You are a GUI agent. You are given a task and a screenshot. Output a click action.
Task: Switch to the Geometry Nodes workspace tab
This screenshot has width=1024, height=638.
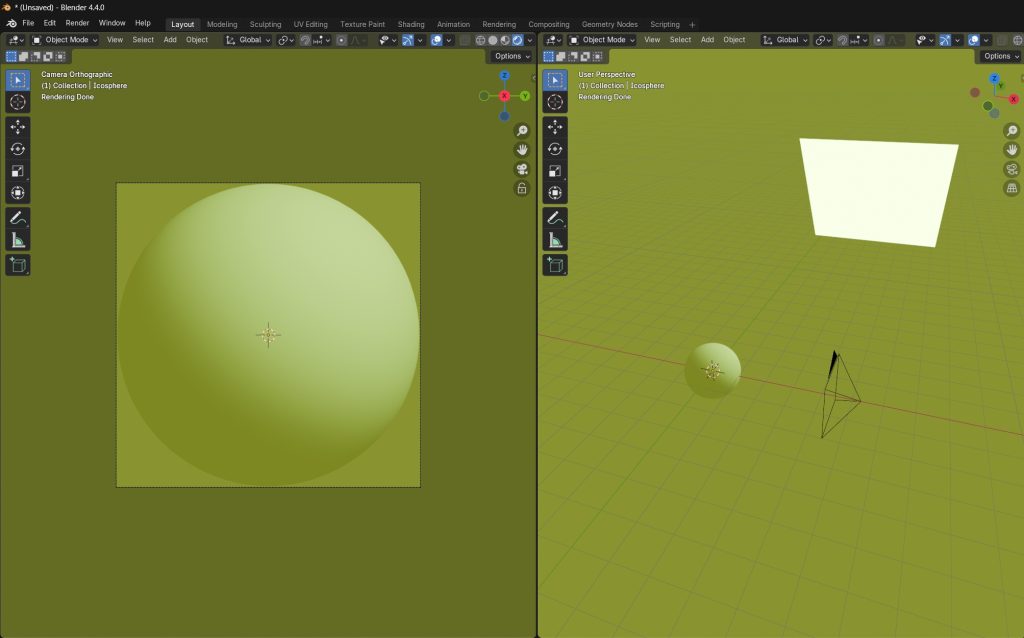coord(609,24)
